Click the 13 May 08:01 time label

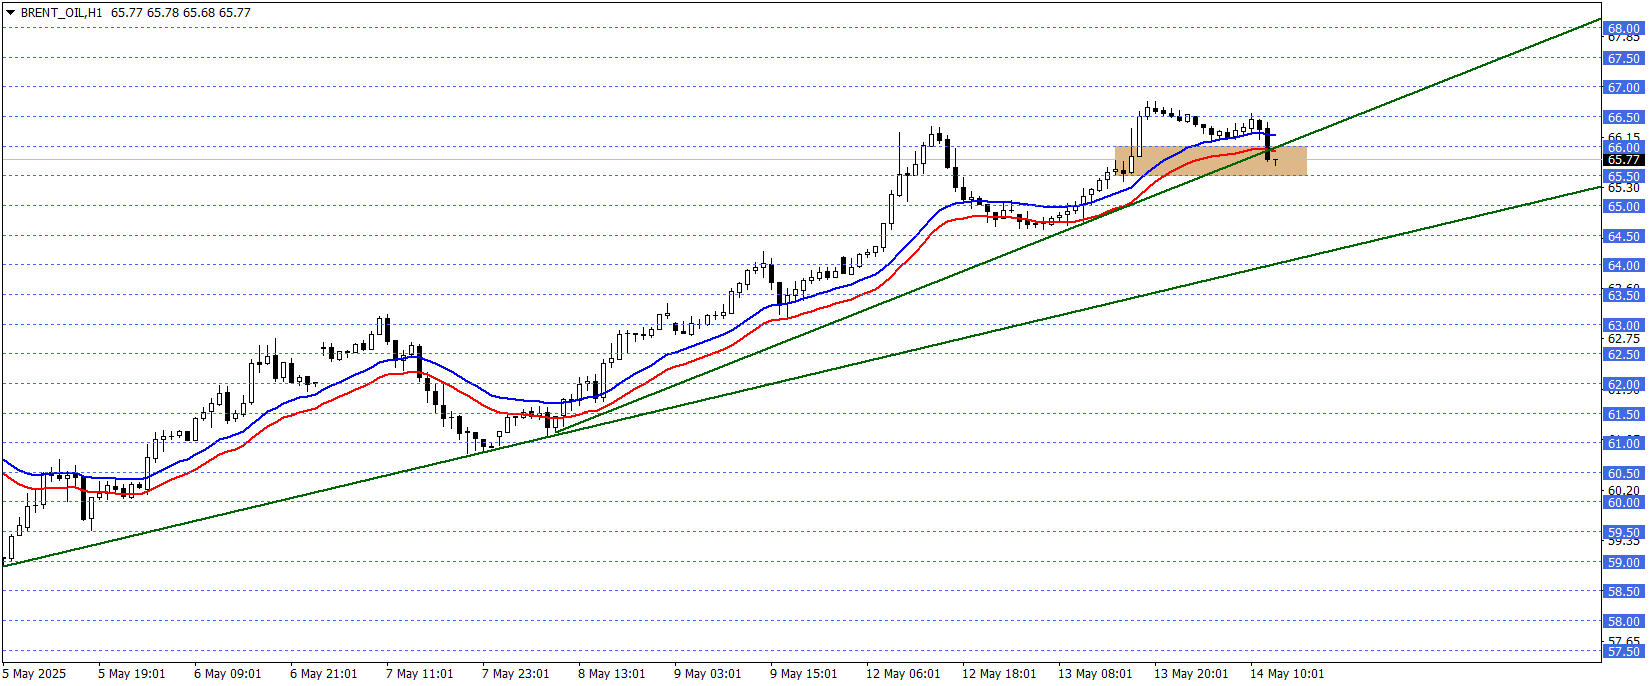point(1095,674)
